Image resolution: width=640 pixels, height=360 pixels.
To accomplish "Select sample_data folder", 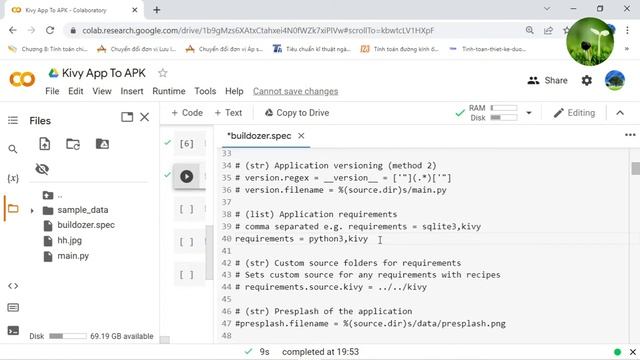I will 83,210.
